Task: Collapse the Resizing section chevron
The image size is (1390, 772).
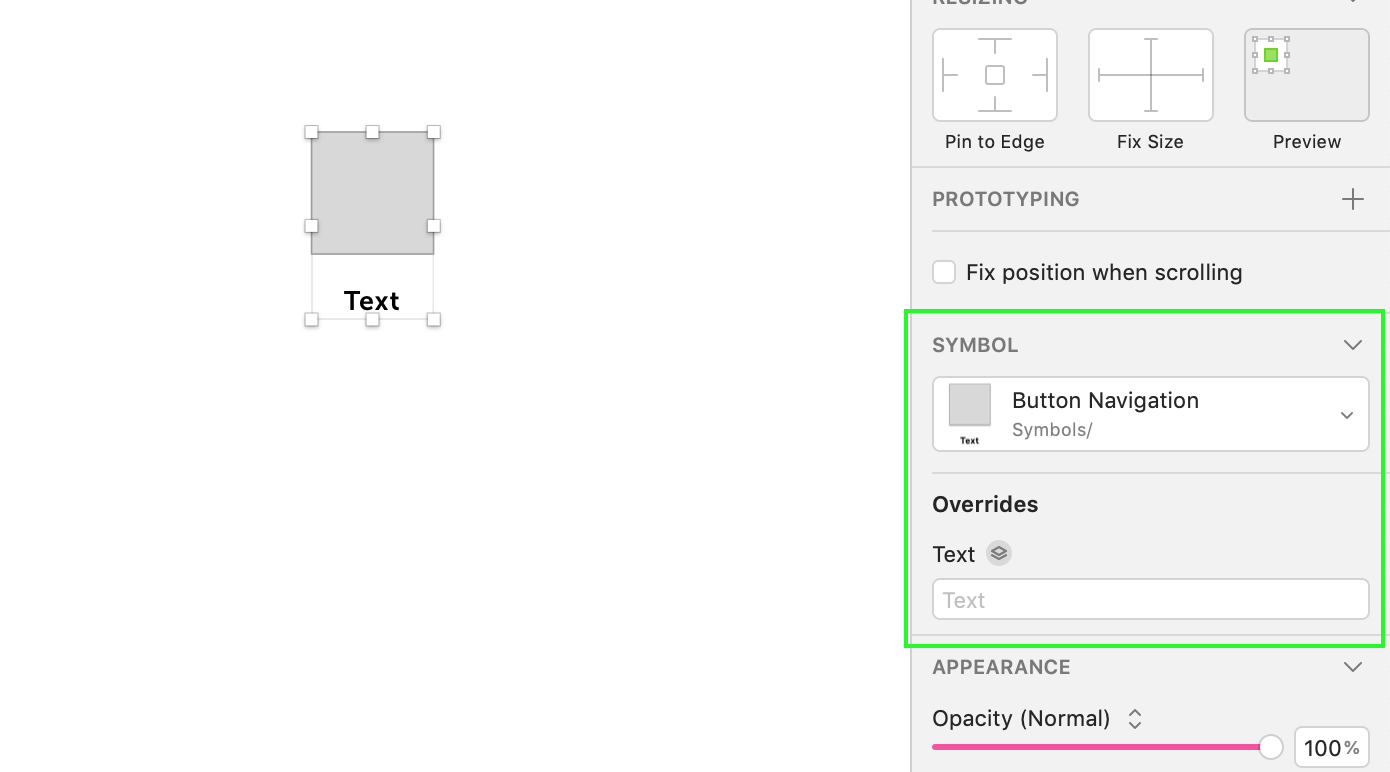Action: coord(1353,2)
